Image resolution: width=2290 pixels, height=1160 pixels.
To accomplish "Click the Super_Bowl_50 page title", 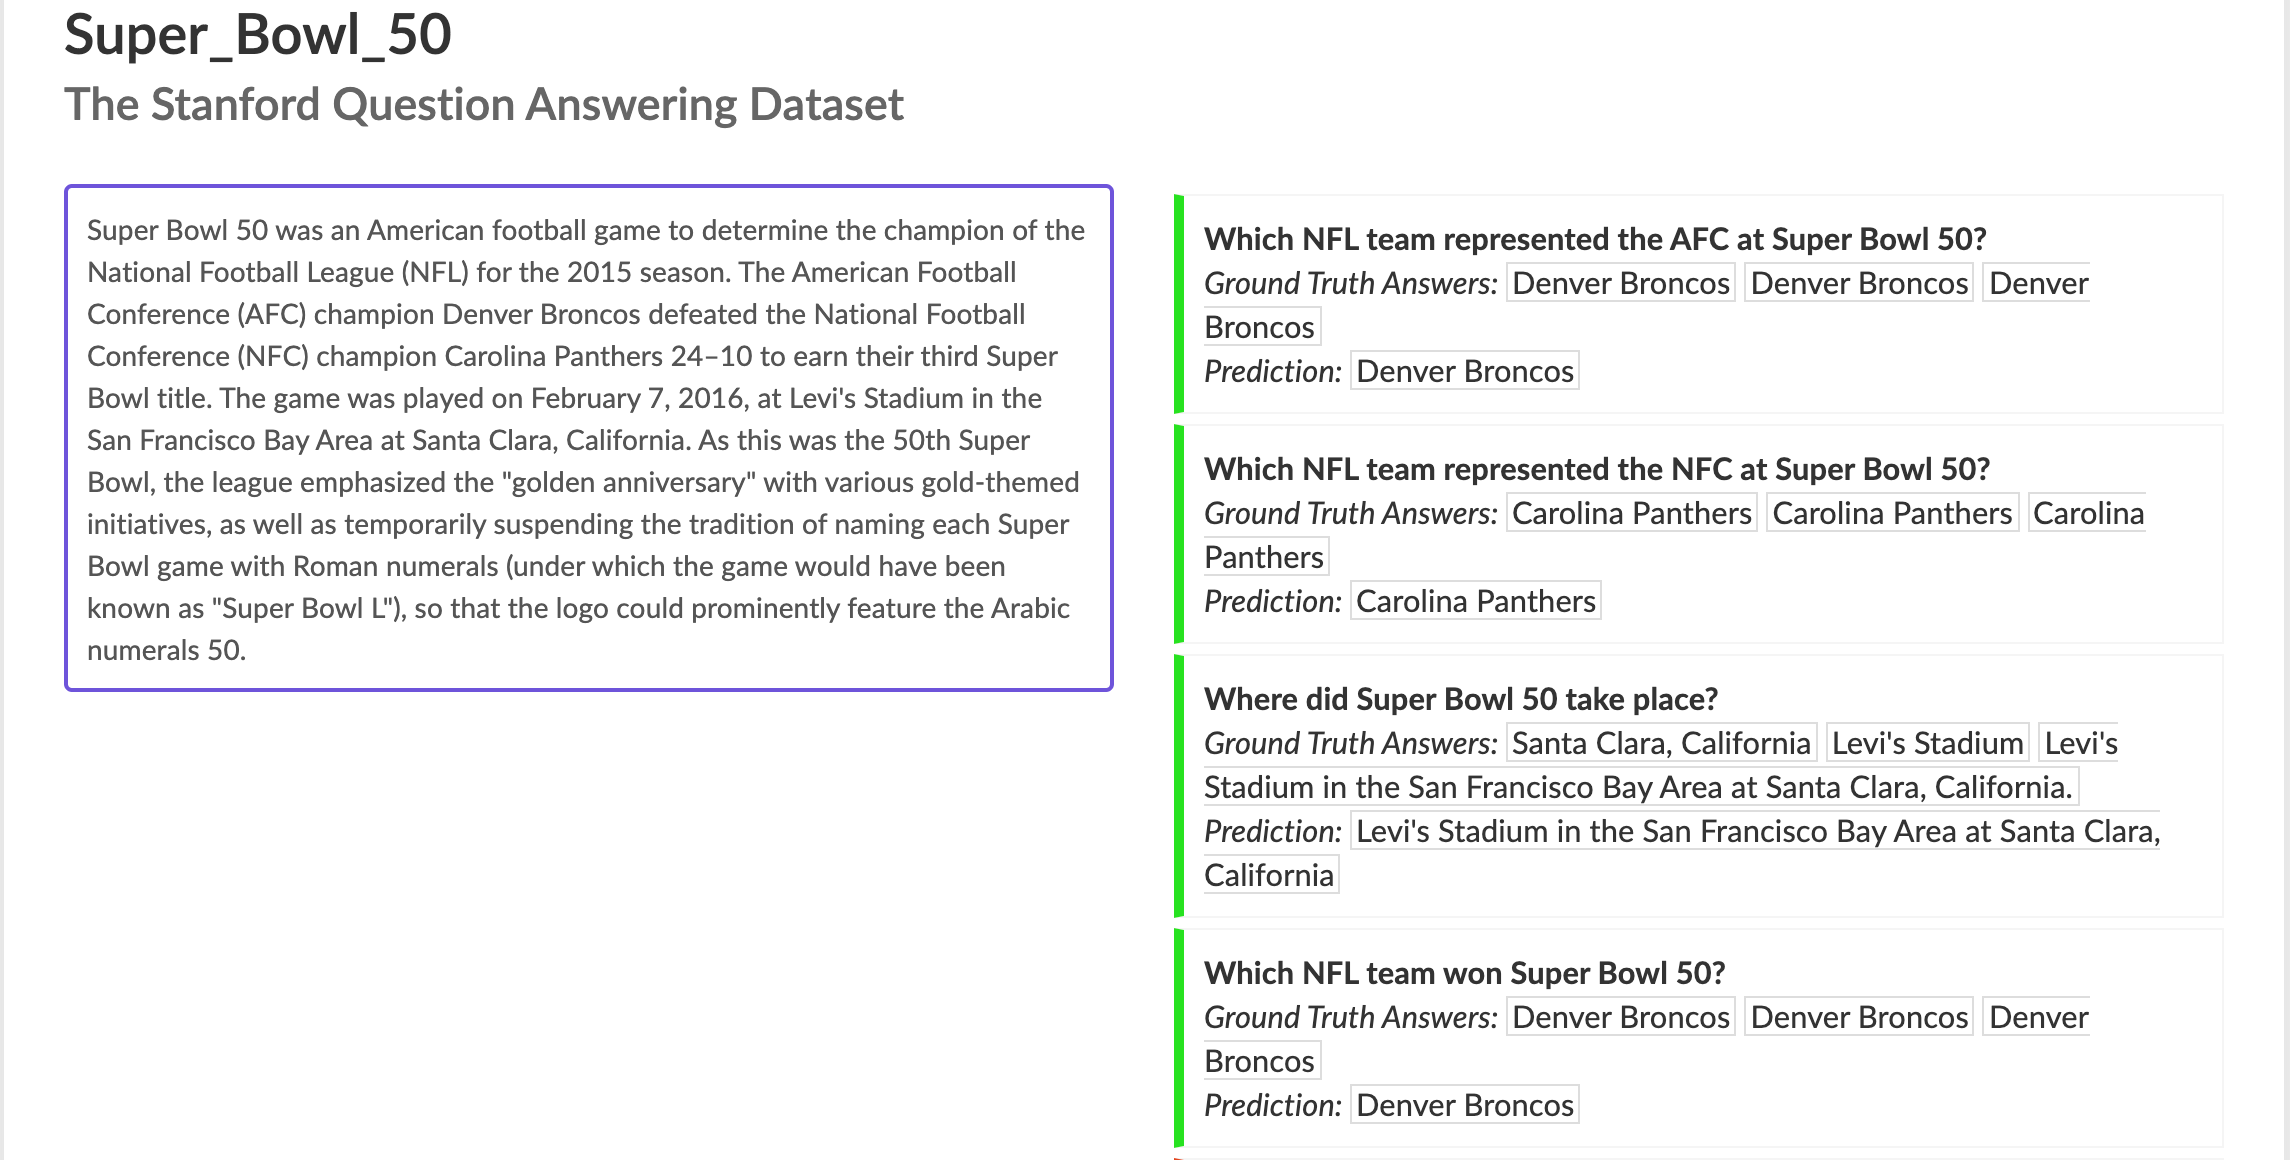I will 258,35.
